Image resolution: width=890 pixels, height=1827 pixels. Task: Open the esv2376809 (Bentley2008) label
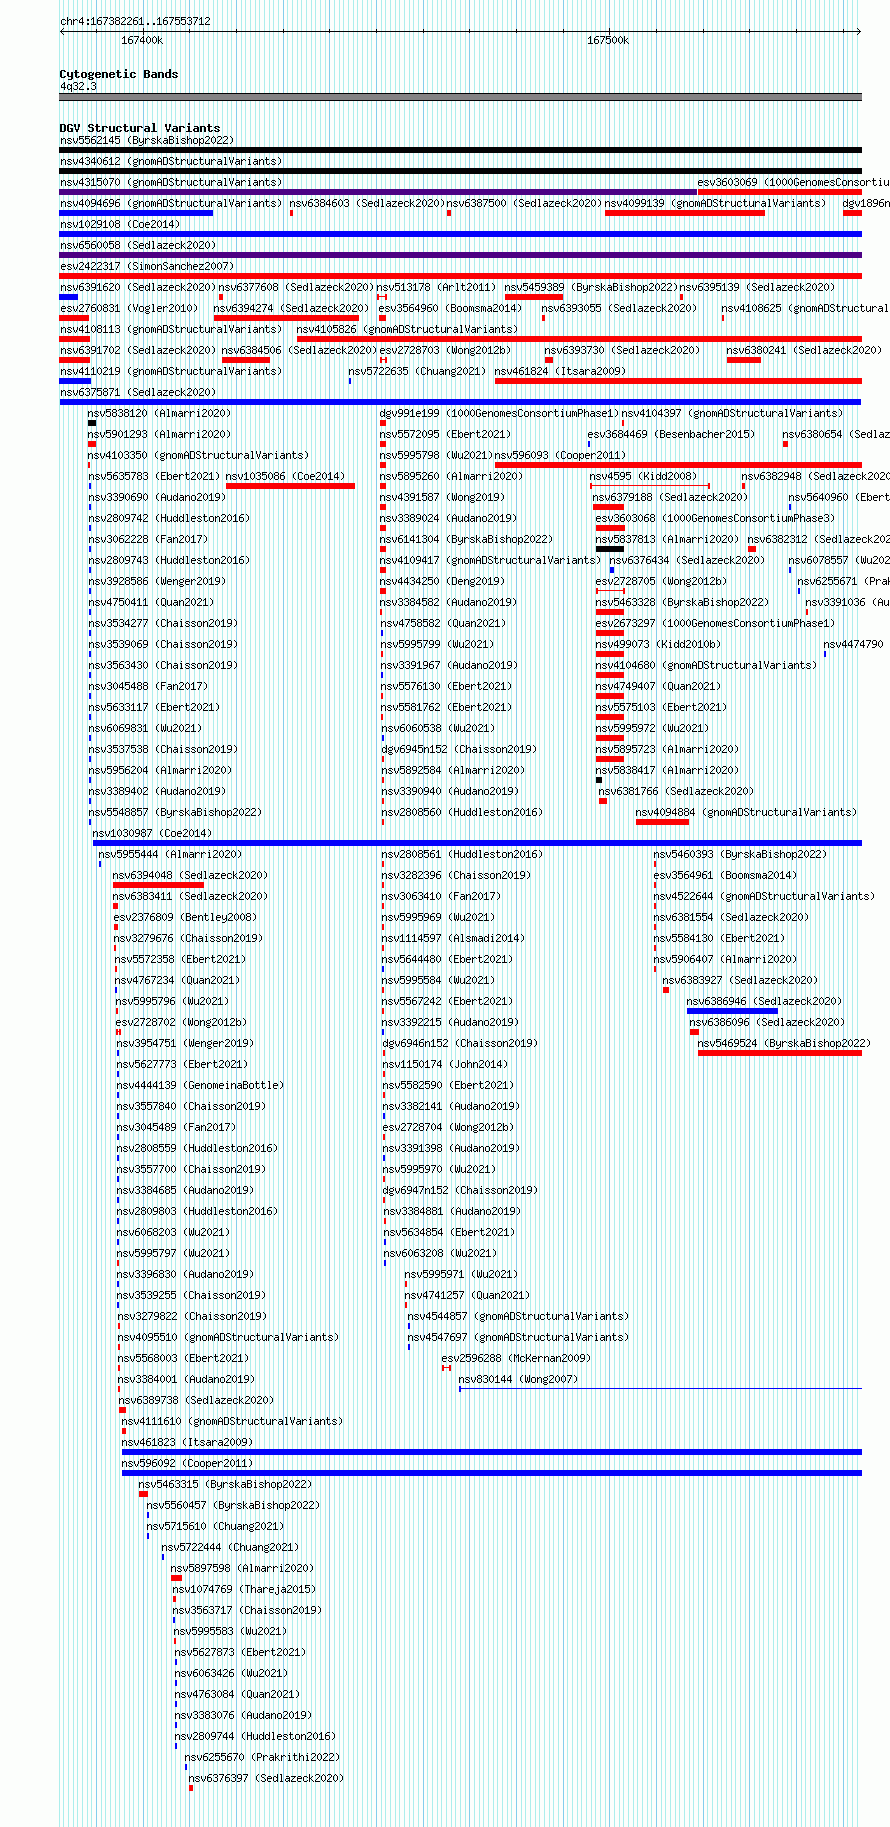coord(185,917)
